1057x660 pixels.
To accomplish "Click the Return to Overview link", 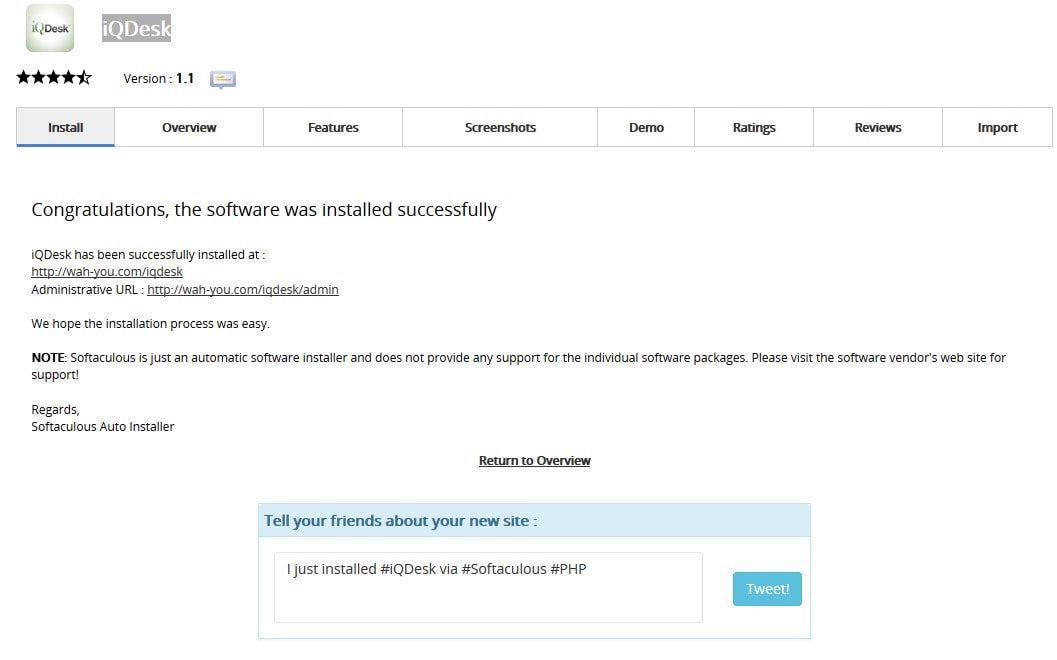I will pos(534,460).
